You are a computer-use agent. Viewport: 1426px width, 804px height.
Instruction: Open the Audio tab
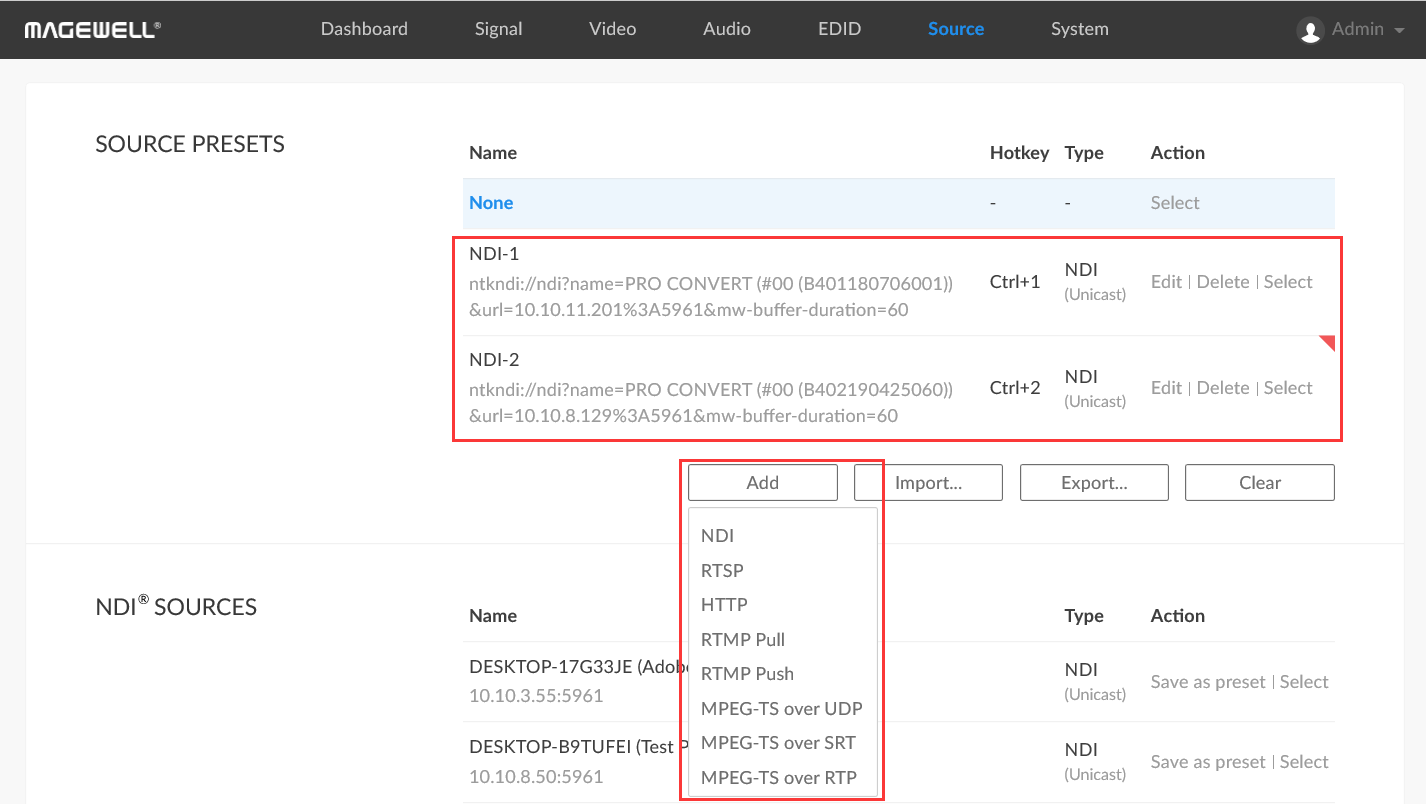pos(726,29)
